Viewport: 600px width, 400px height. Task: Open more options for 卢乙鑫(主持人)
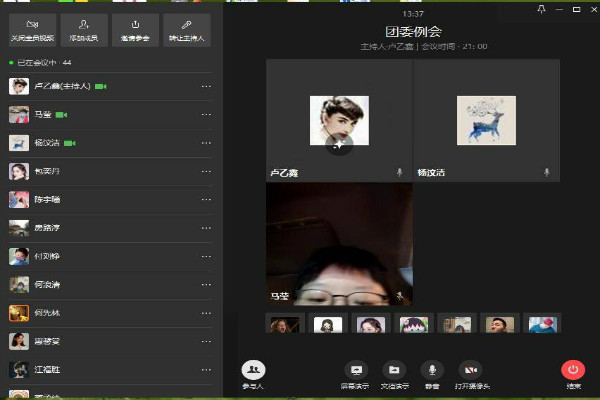pyautogui.click(x=206, y=87)
